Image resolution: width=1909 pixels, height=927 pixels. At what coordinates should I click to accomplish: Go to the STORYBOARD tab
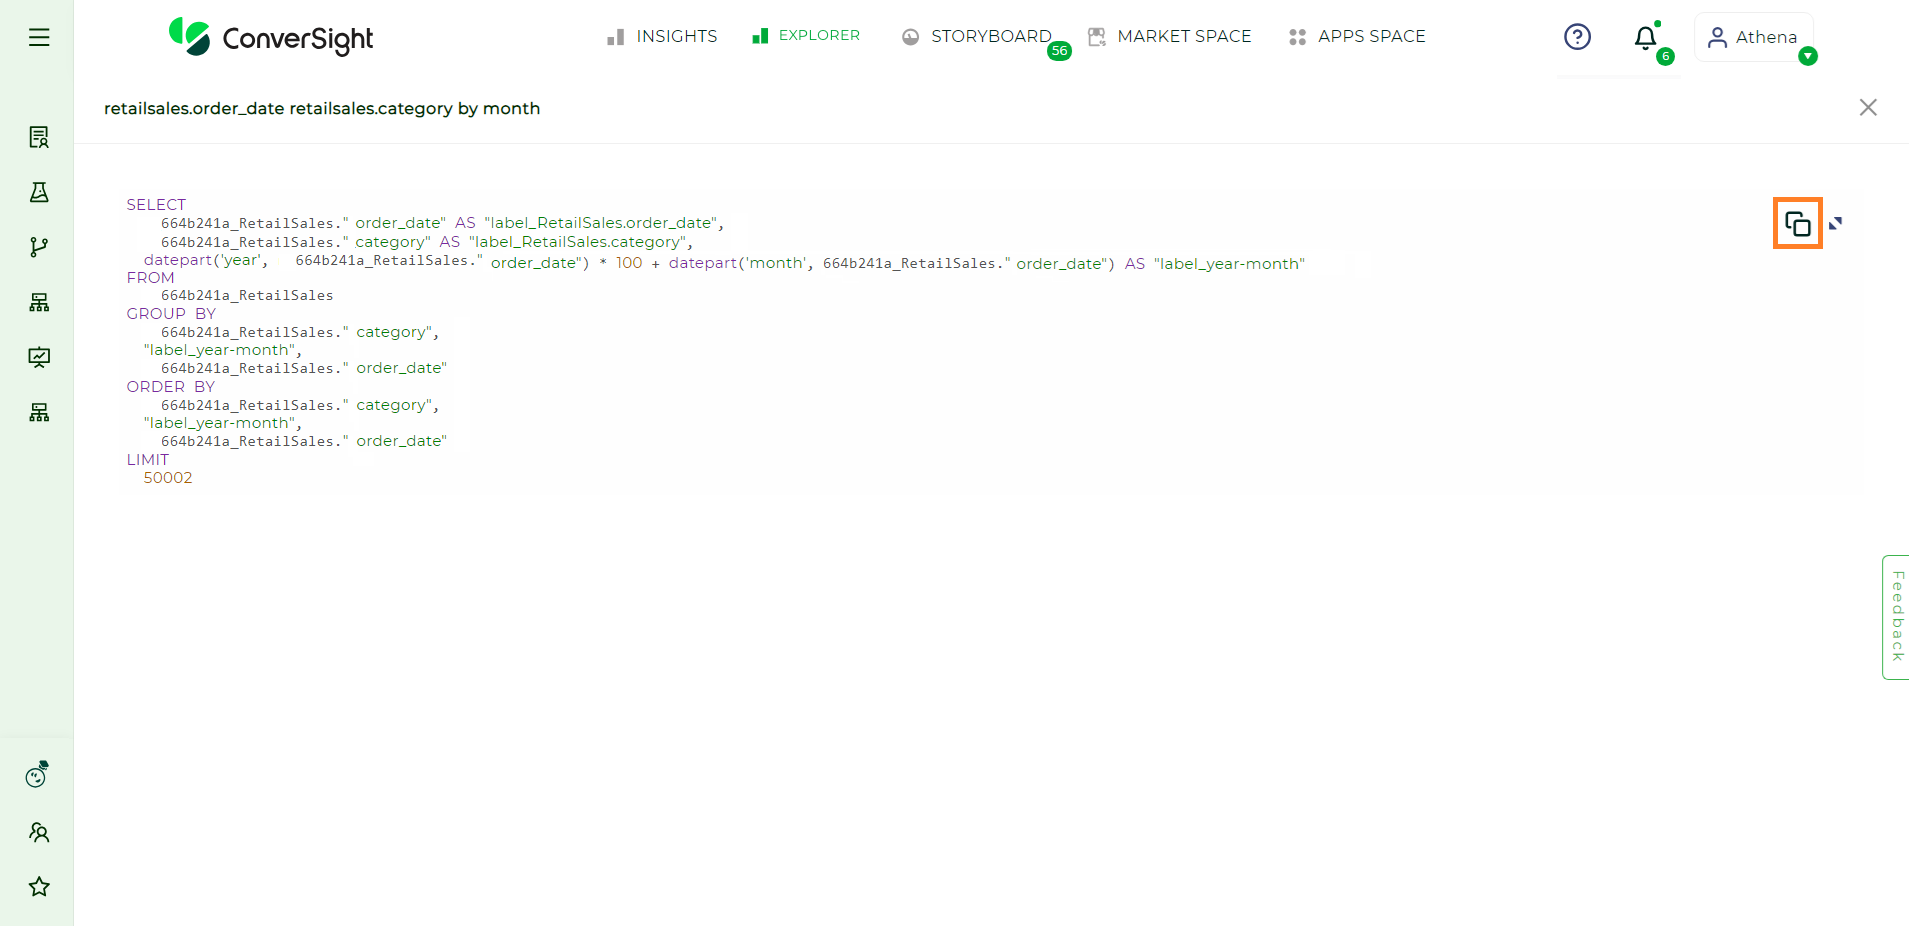[977, 37]
